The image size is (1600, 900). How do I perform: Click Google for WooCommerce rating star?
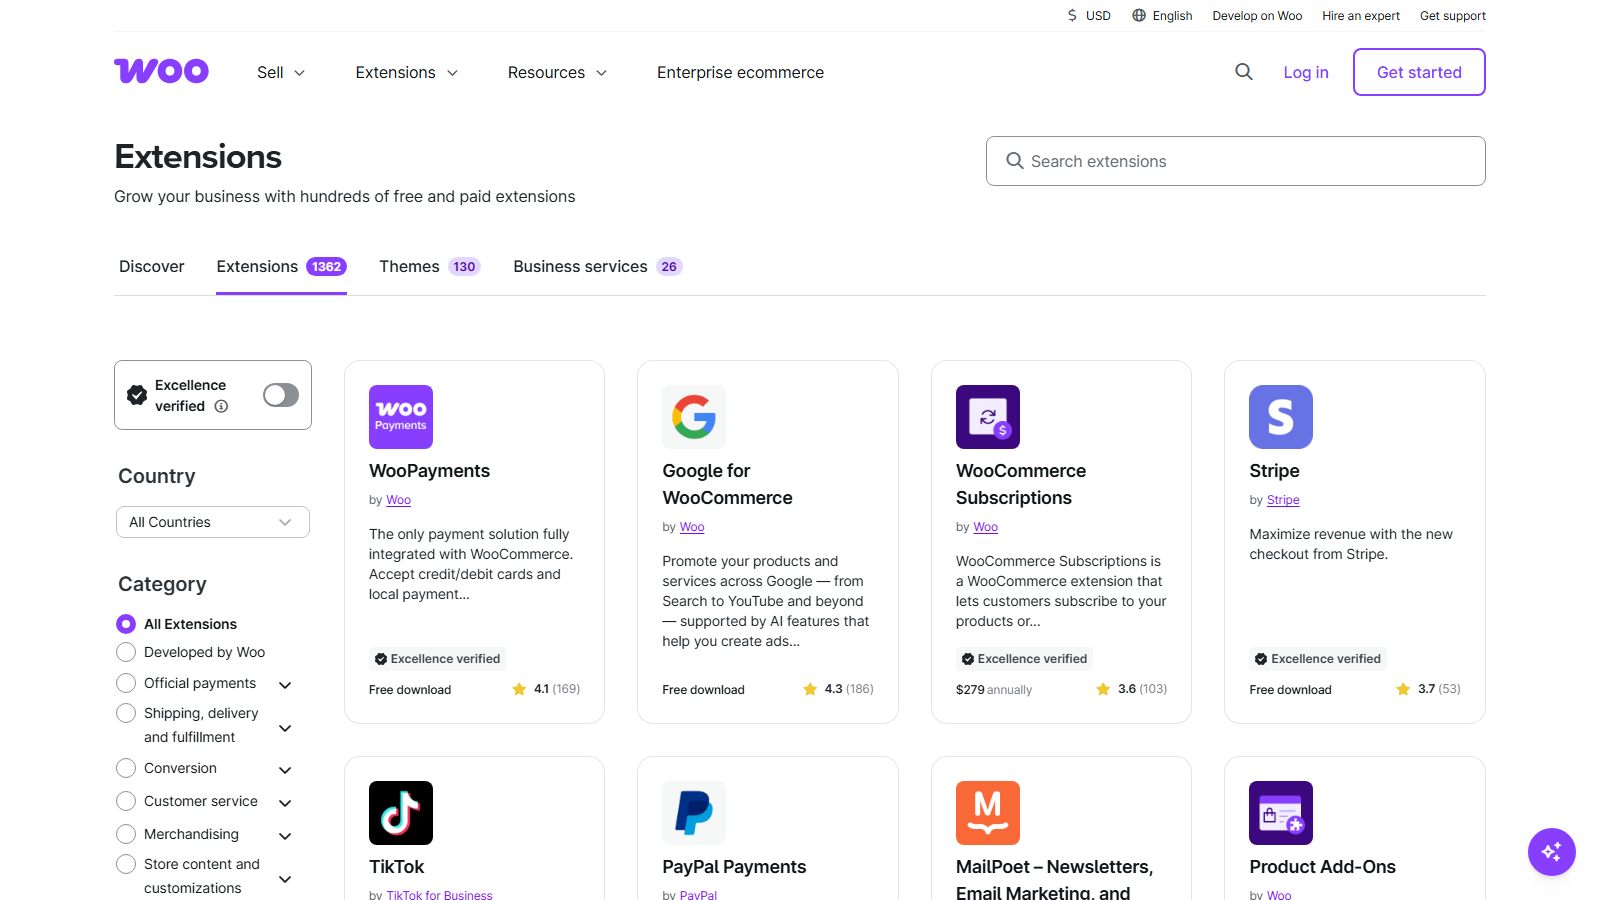click(x=810, y=689)
